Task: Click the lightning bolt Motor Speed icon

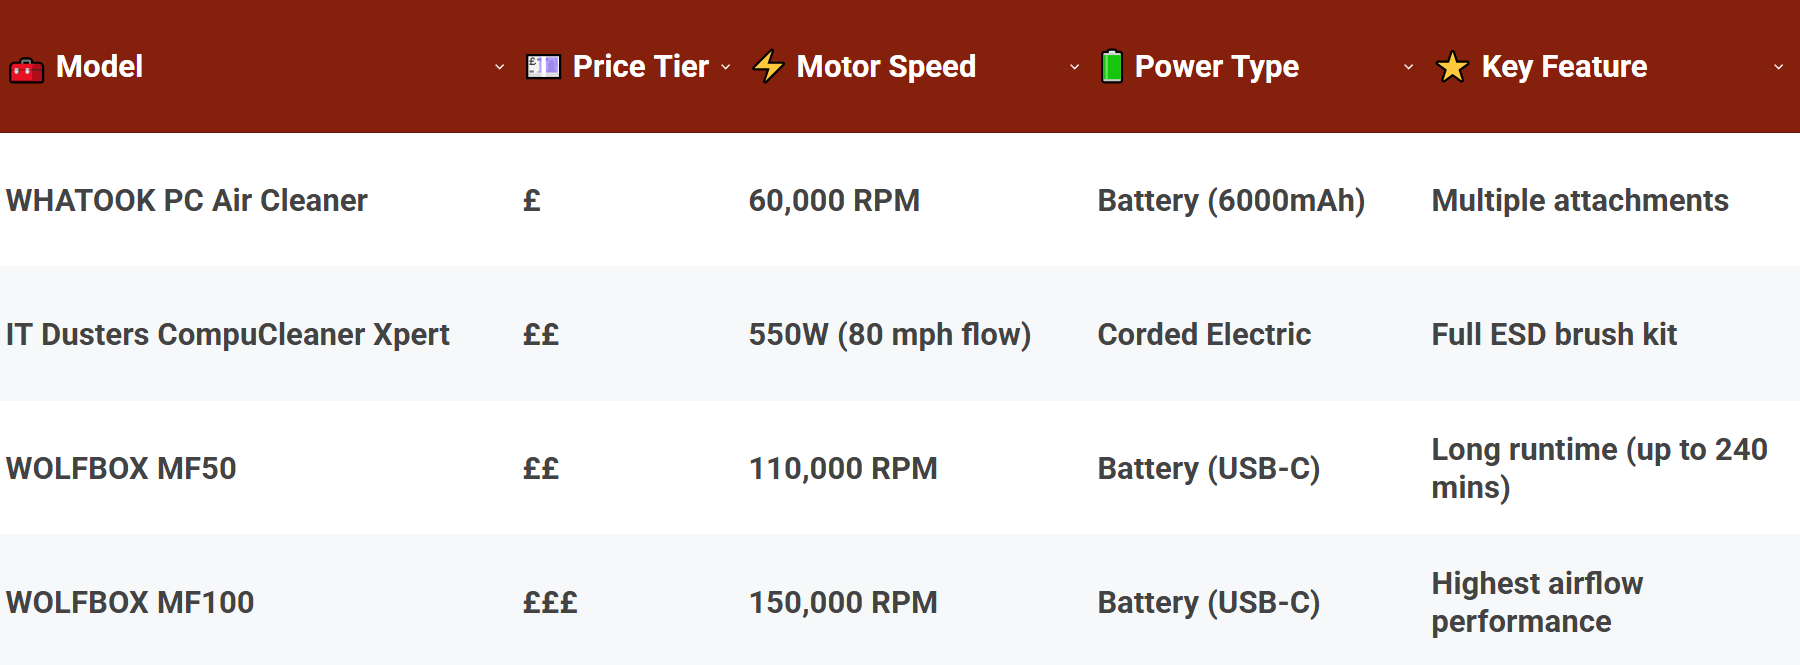Action: tap(768, 66)
